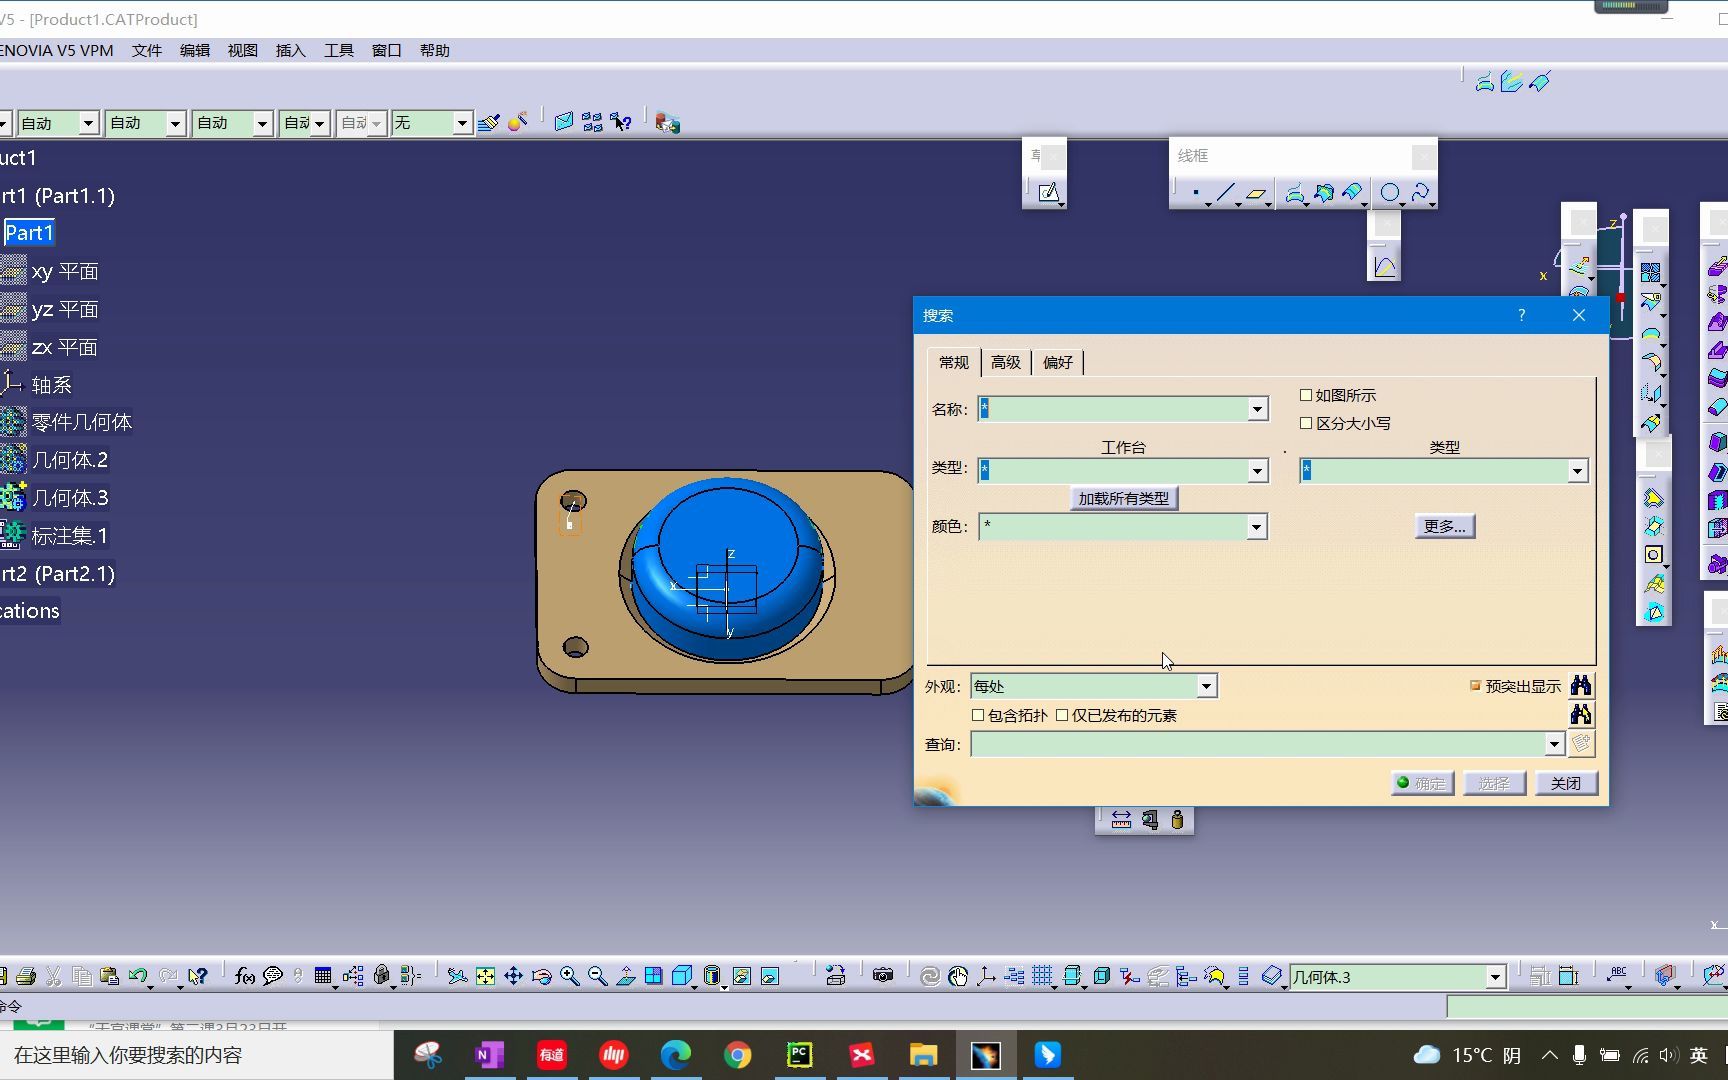This screenshot has height=1080, width=1728.
Task: Click the Fit All In view icon
Action: click(x=485, y=976)
